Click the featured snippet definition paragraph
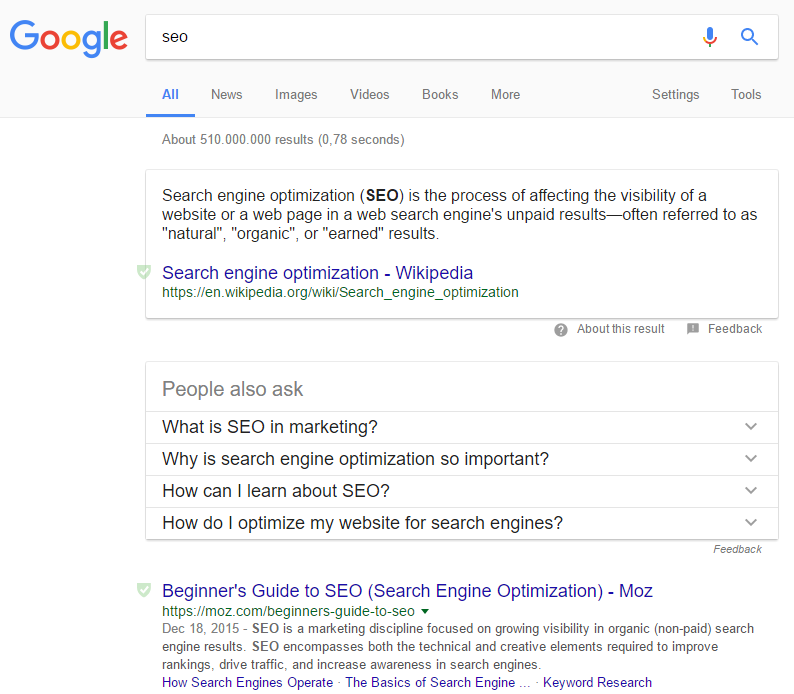Viewport: 794px width, 694px height. [459, 215]
